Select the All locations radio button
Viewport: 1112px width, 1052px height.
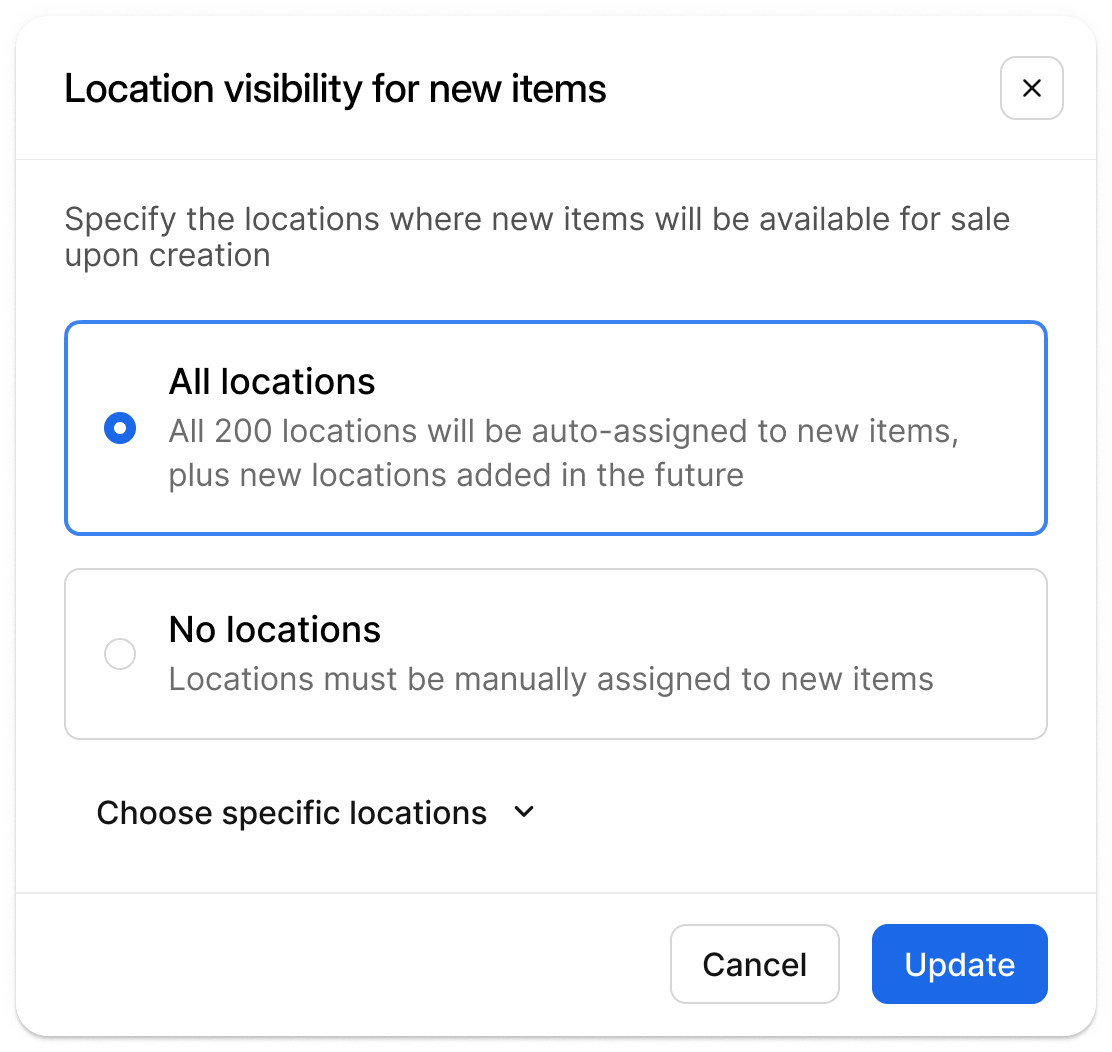point(120,429)
